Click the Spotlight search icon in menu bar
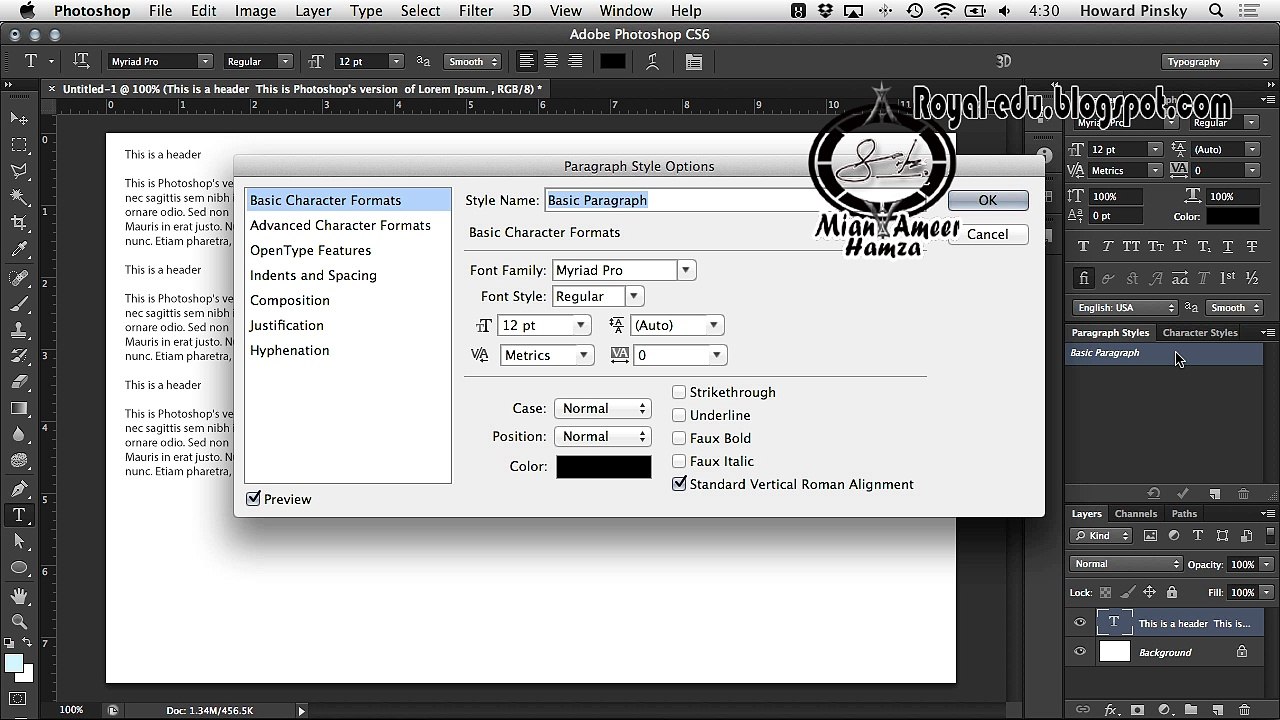Viewport: 1280px width, 720px height. click(x=1216, y=11)
